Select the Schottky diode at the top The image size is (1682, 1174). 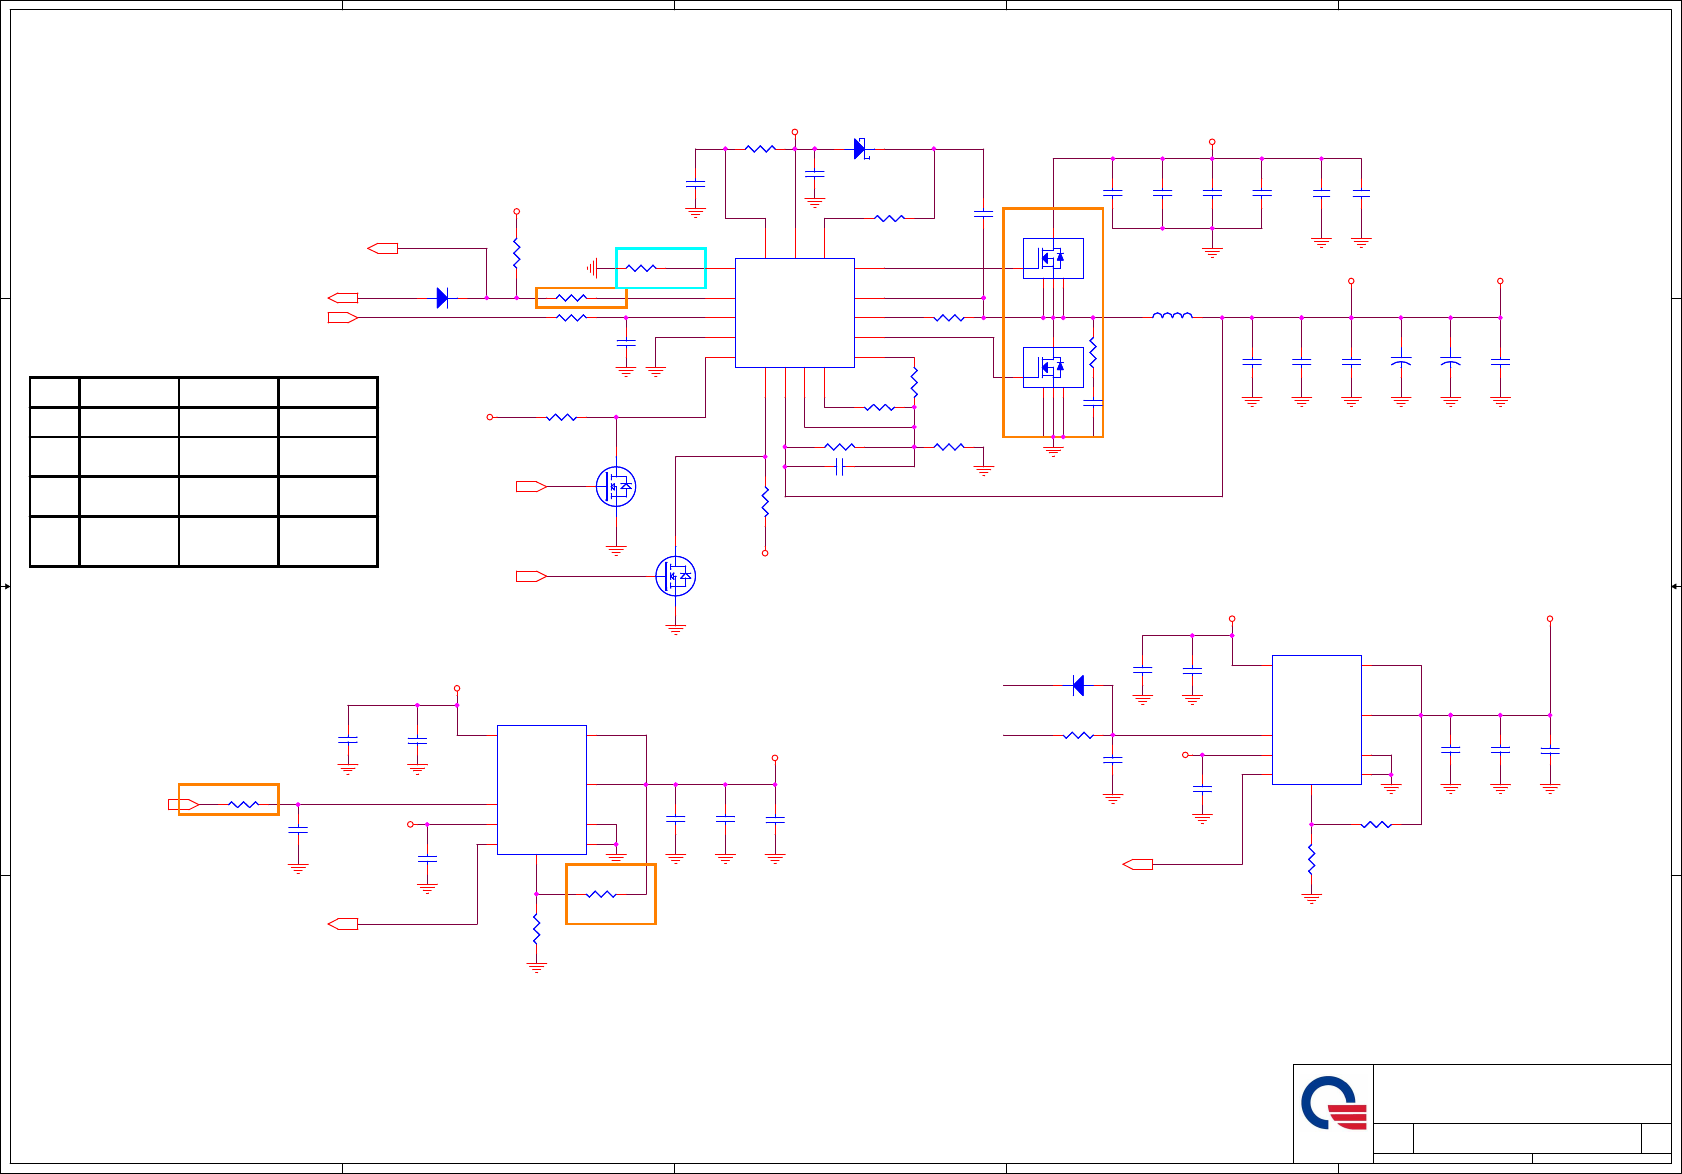click(862, 149)
